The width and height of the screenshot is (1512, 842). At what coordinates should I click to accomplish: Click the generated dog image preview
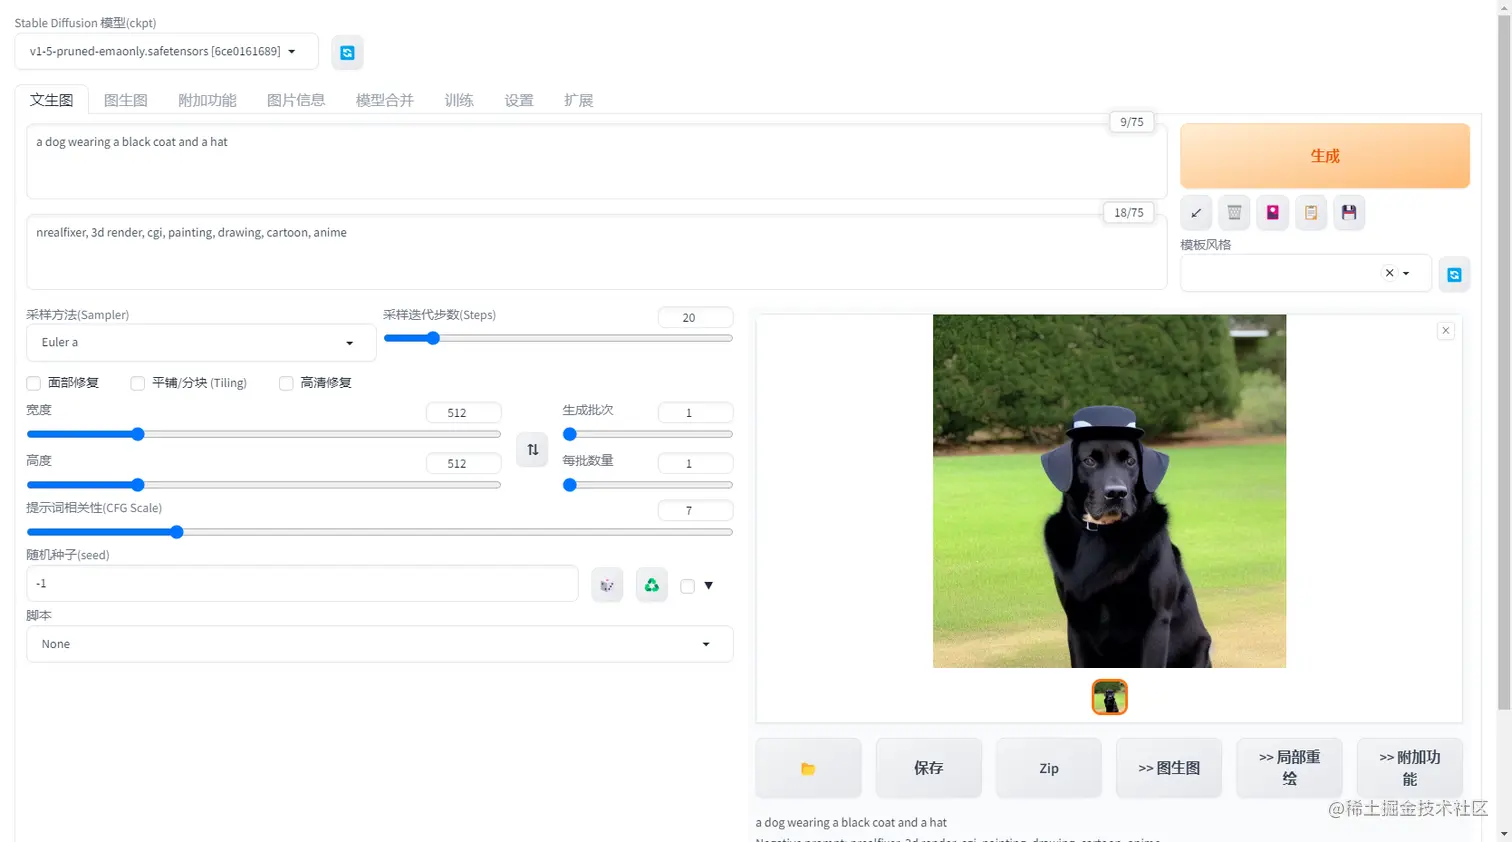pos(1109,491)
